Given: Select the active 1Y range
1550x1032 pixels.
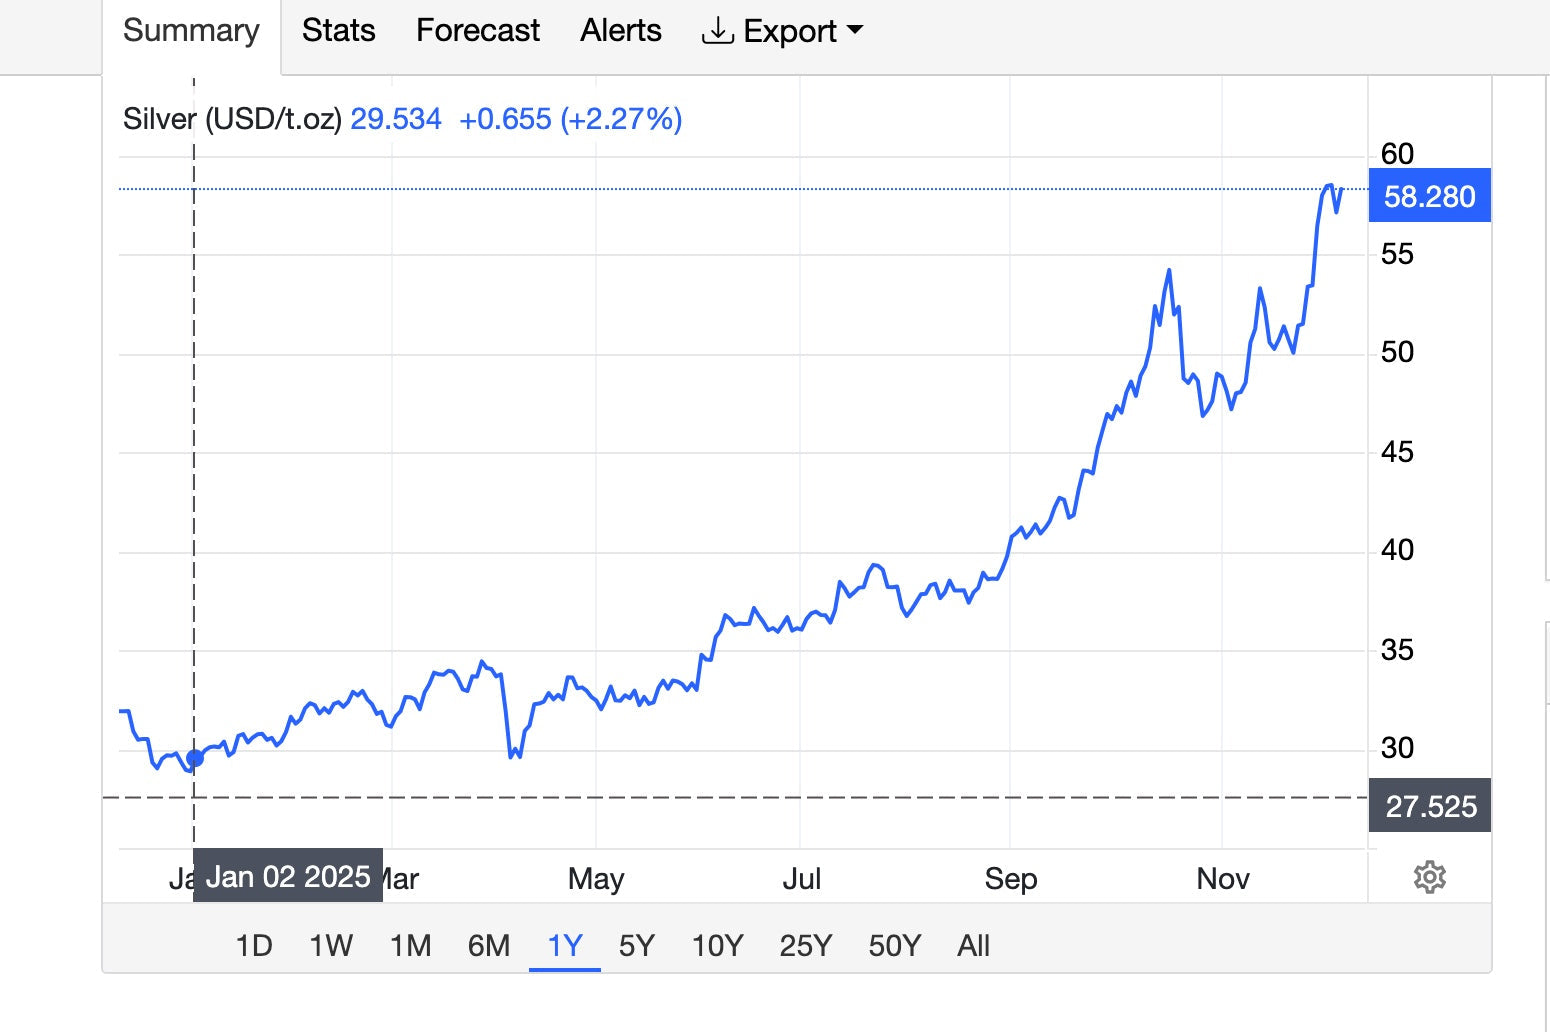Looking at the screenshot, I should click(565, 945).
